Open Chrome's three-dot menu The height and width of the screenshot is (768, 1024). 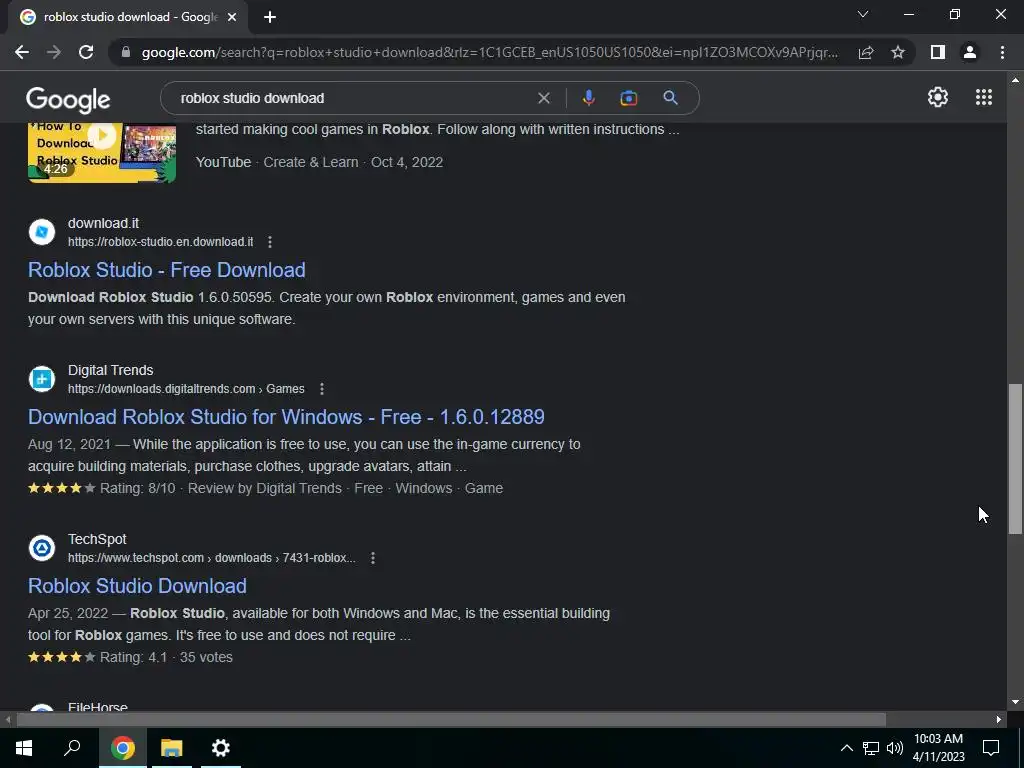[1002, 52]
